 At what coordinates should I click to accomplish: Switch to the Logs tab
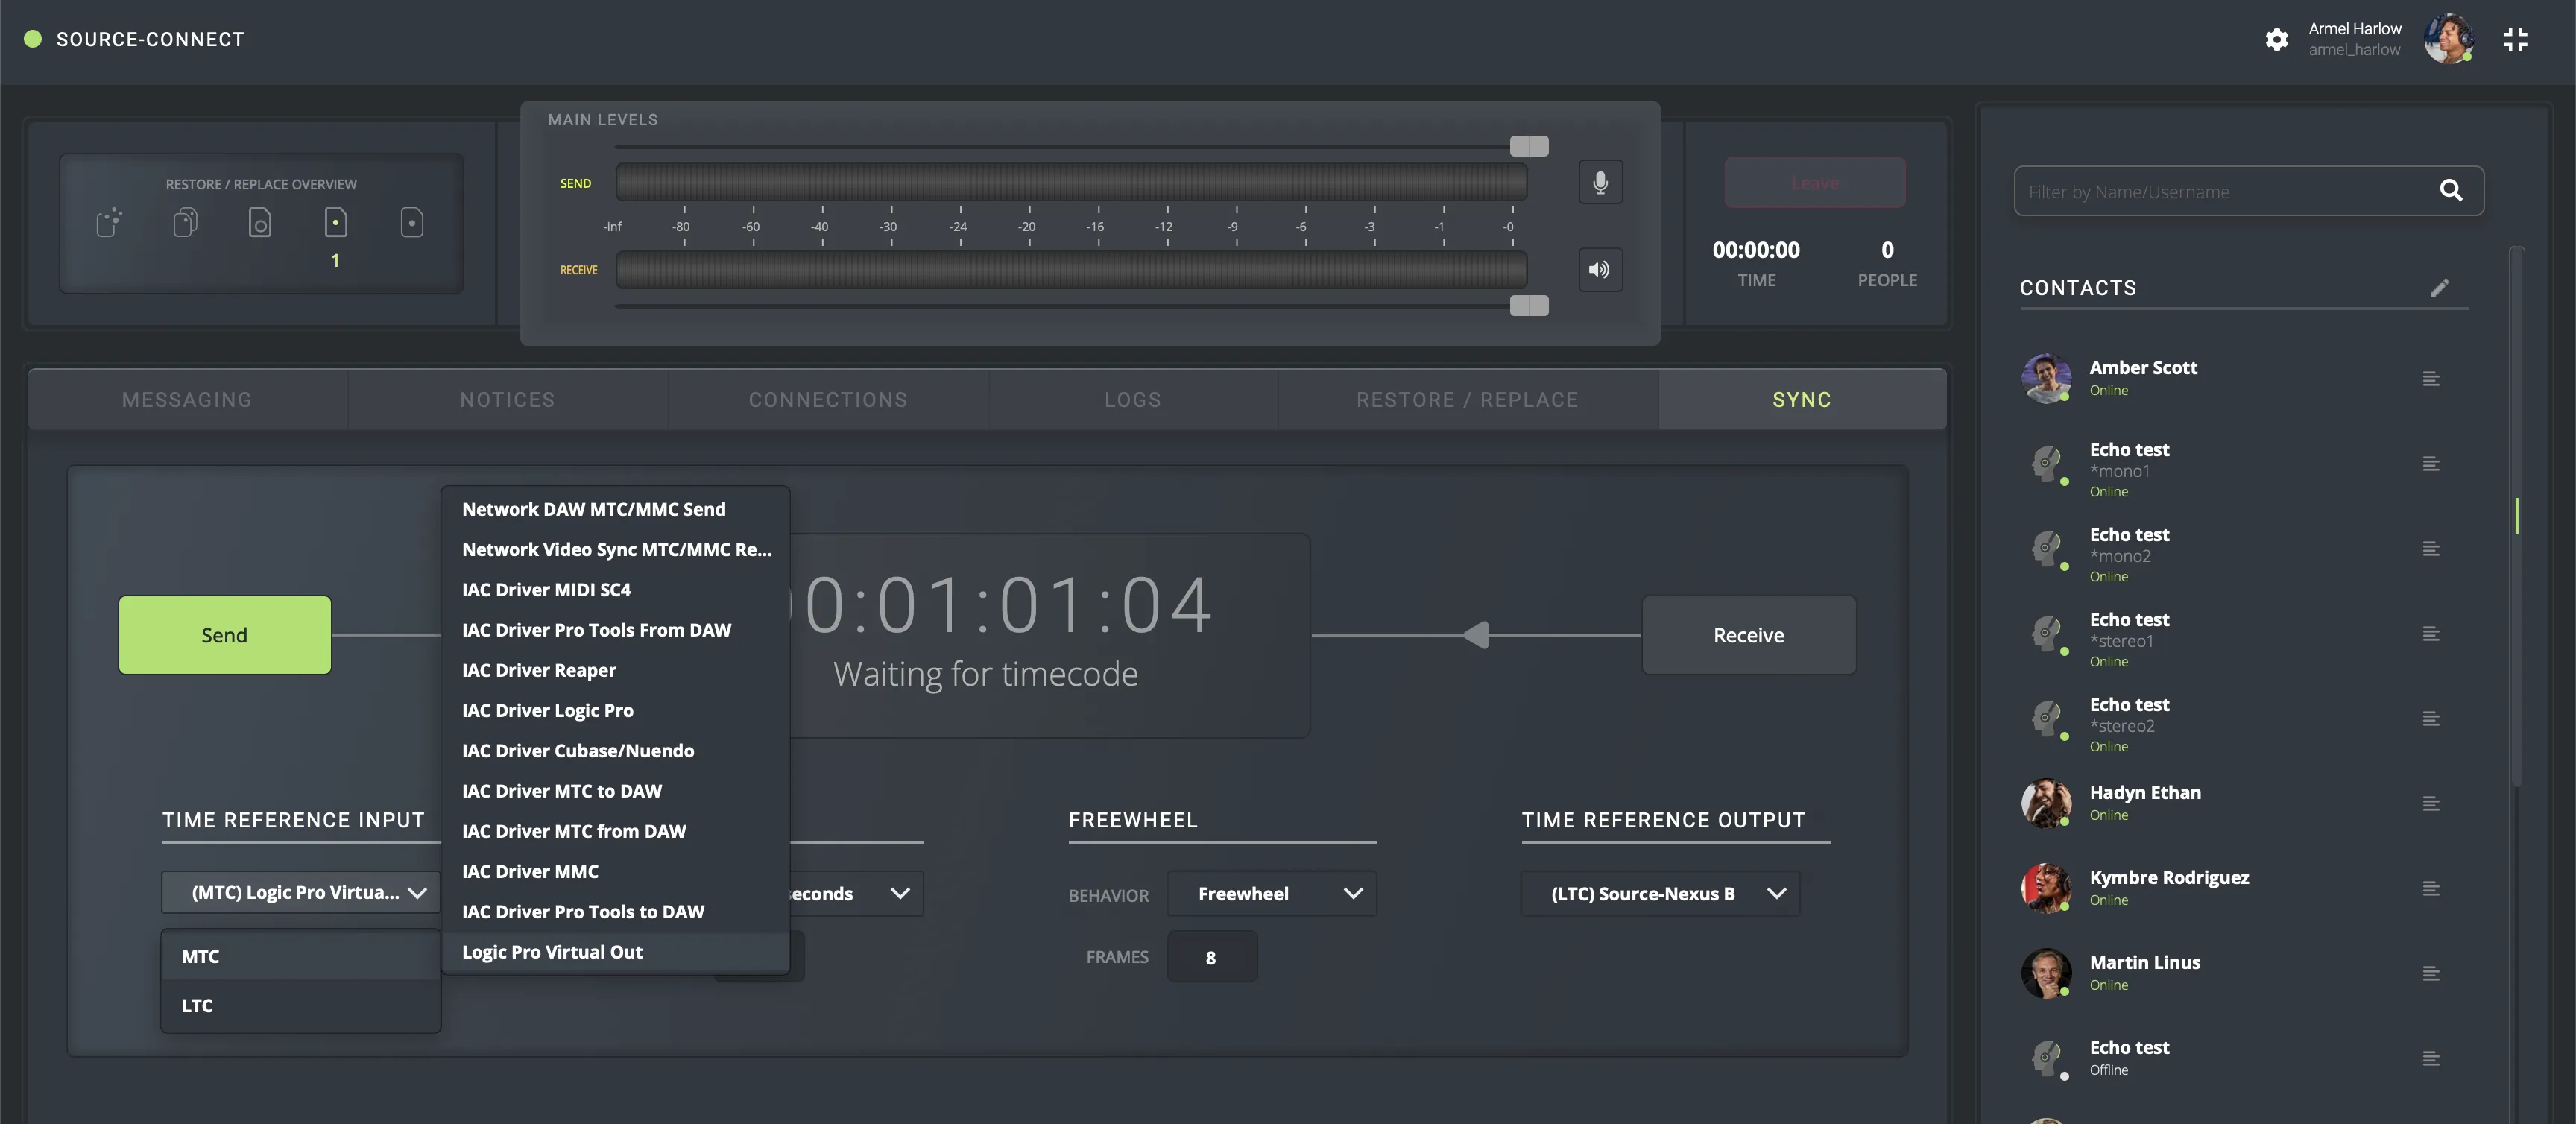pos(1133,400)
